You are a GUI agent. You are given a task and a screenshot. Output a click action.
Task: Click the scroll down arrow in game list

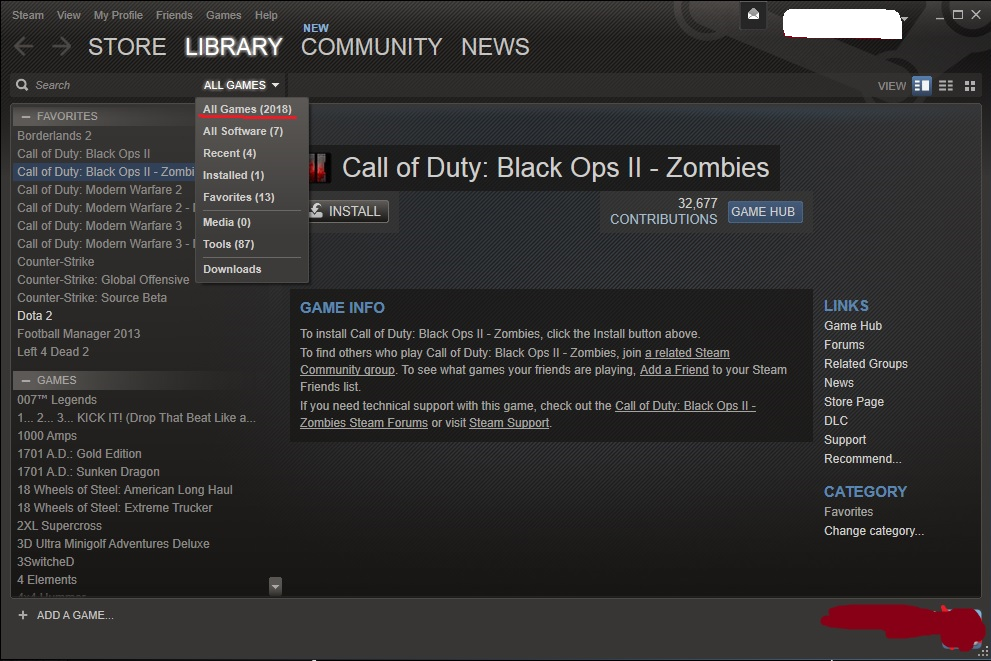[x=275, y=586]
